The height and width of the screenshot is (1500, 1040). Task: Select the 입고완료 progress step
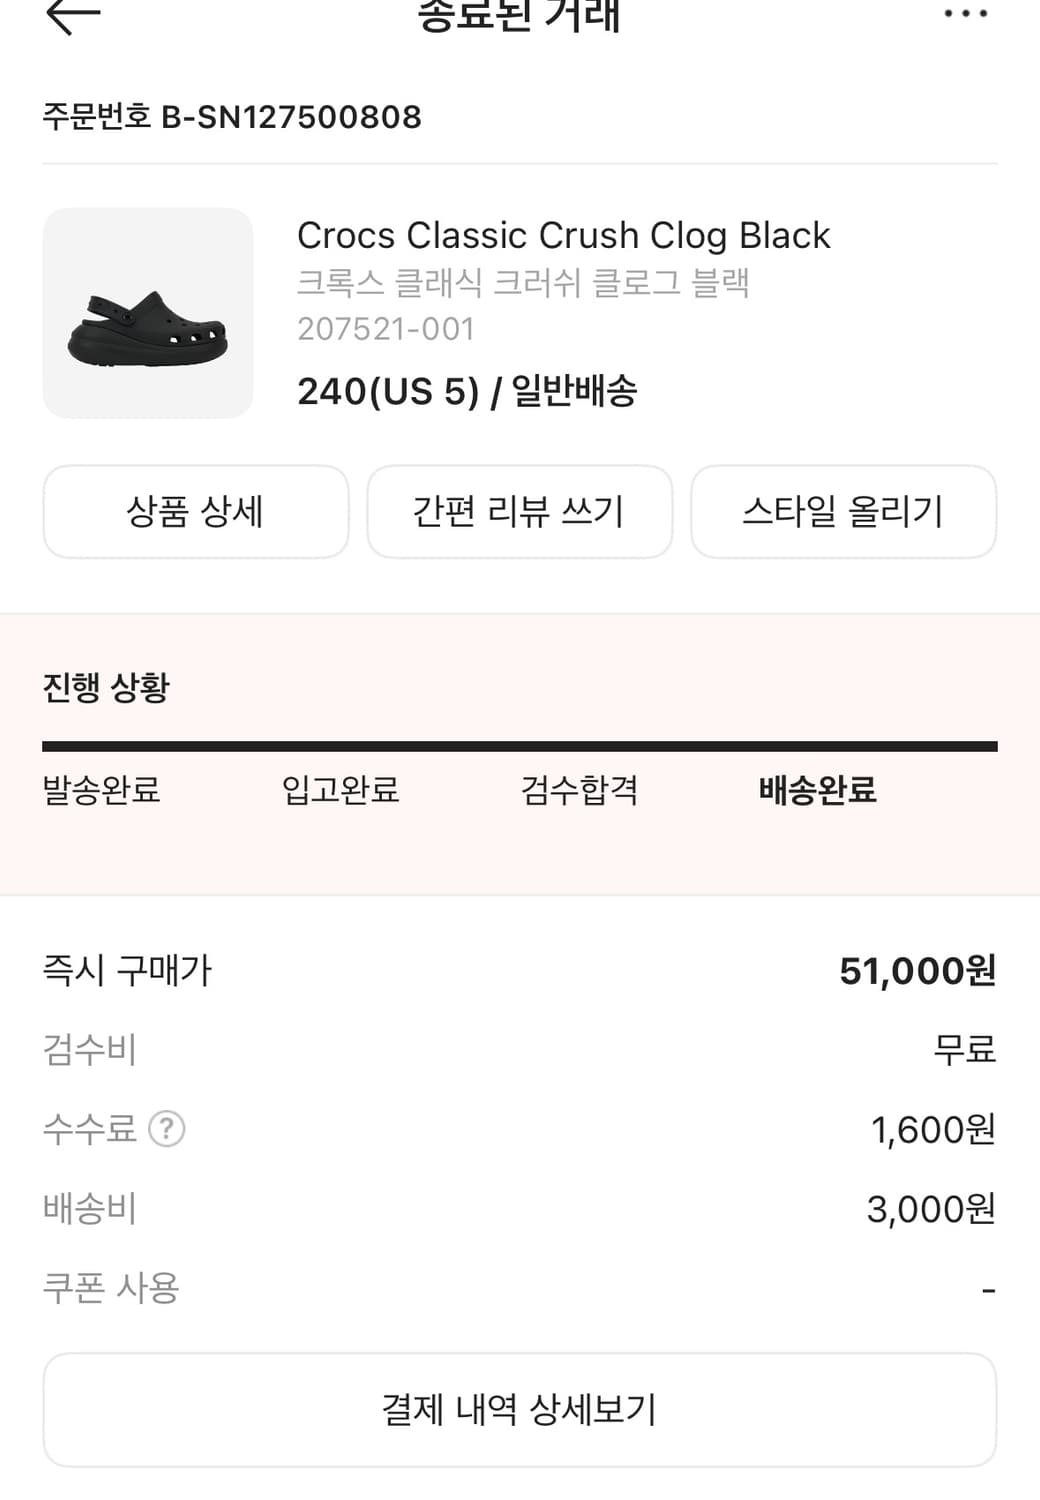(x=340, y=790)
